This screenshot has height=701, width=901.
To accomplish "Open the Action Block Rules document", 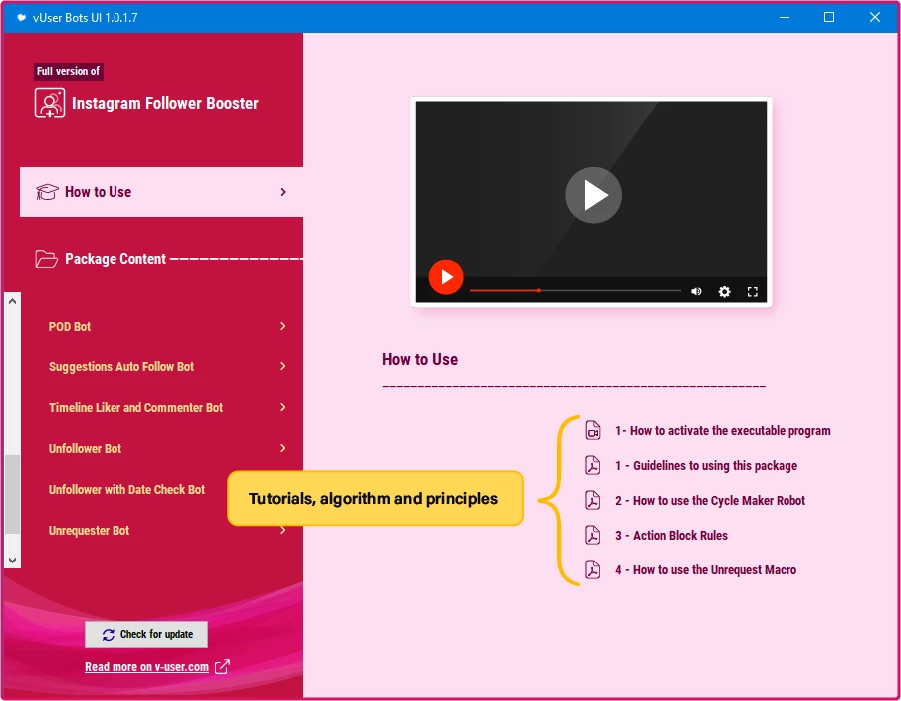I will click(x=671, y=536).
